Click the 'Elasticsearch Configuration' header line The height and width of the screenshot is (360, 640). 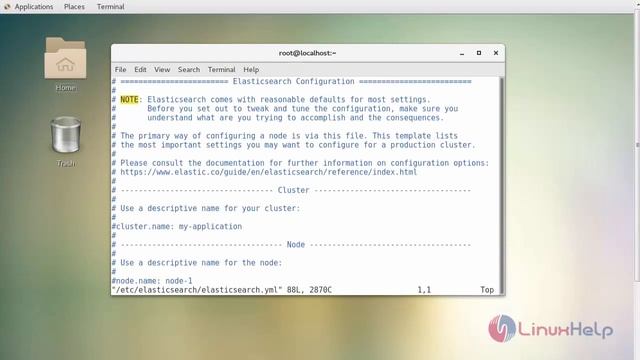[291, 81]
